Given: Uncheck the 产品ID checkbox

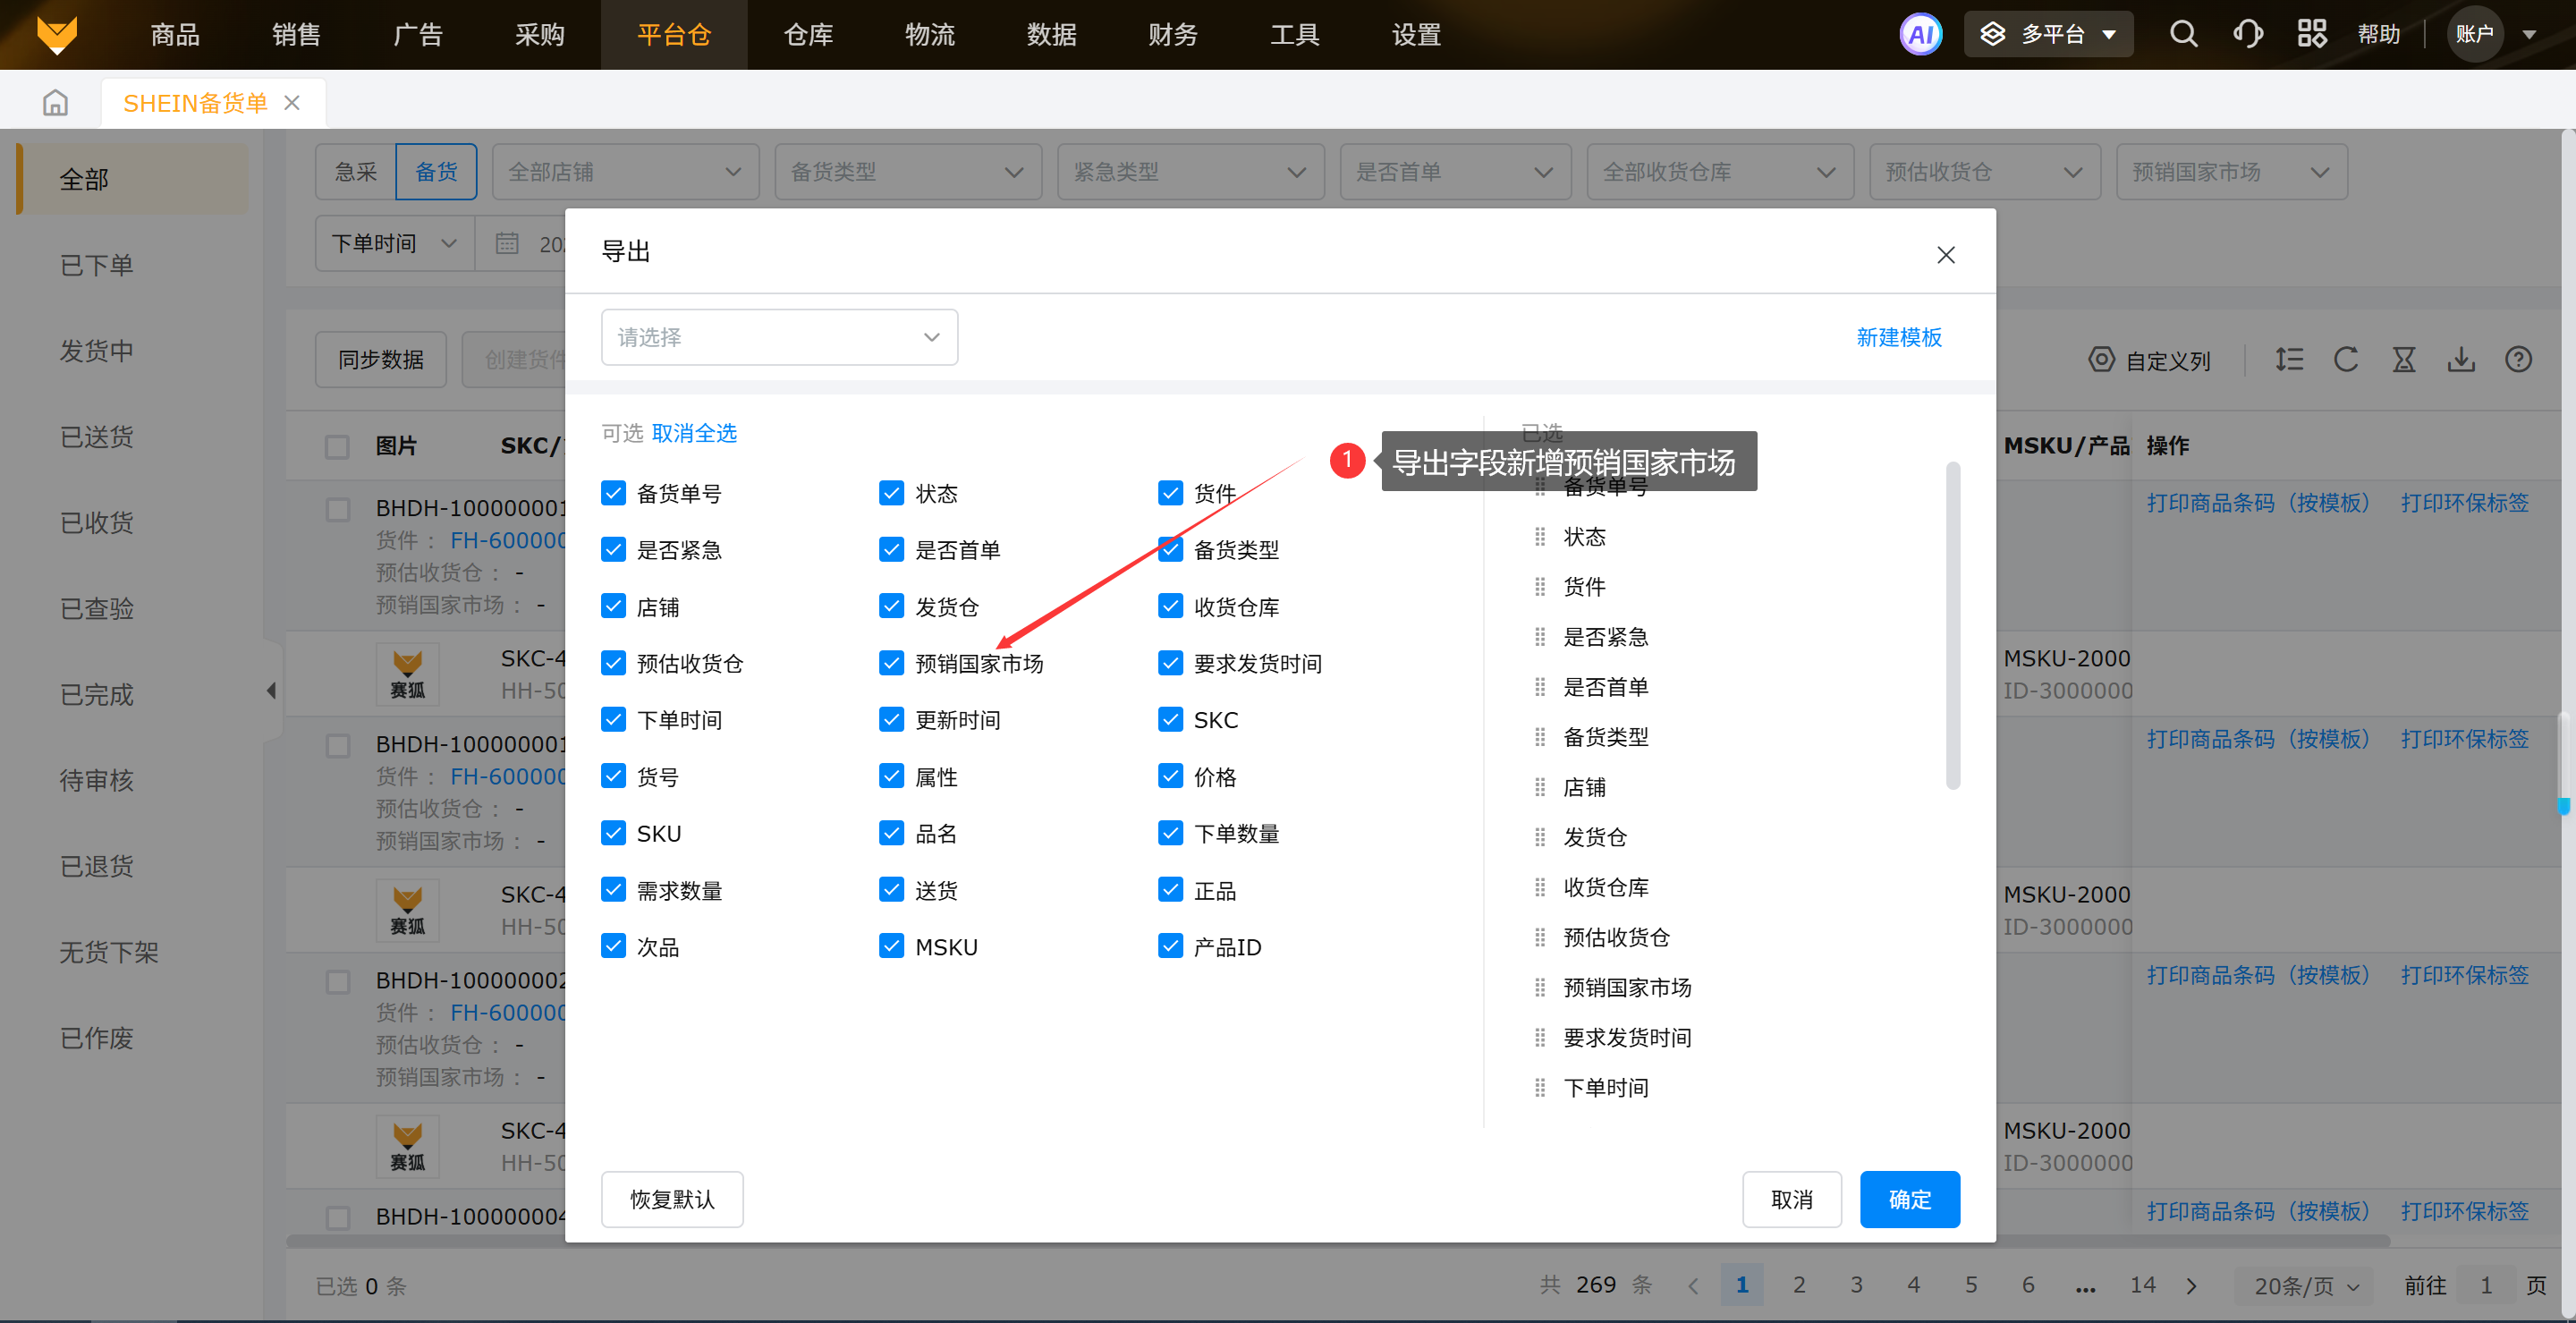Looking at the screenshot, I should pos(1170,946).
